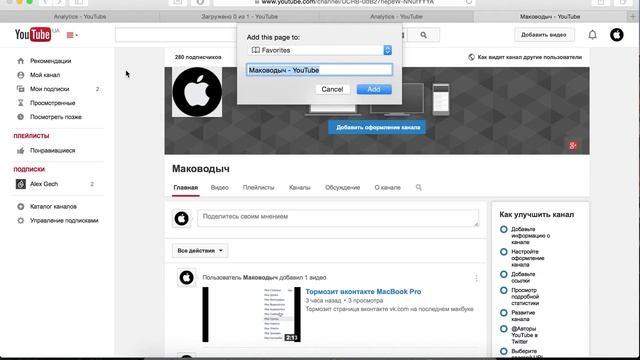Image resolution: width=640 pixels, height=360 pixels.
Task: Confirm bookmark with the Add button
Action: 374,89
